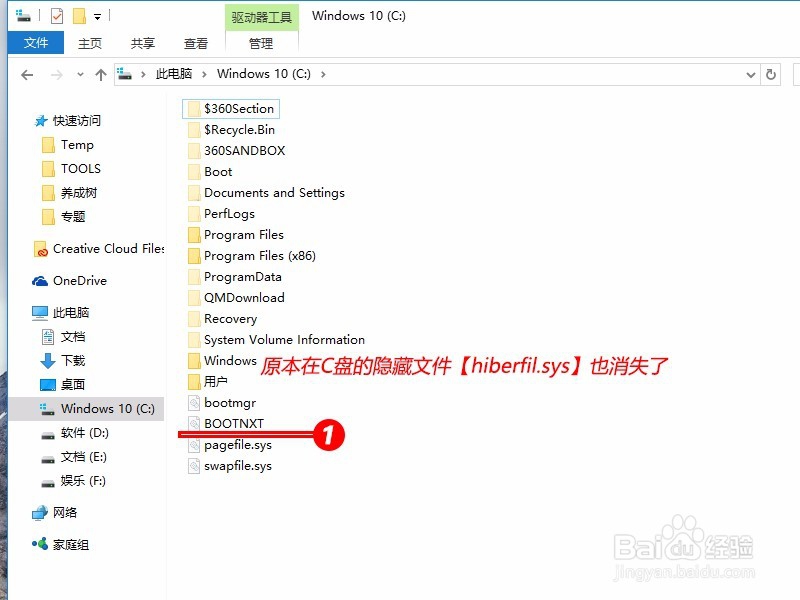The image size is (800, 600).
Task: Open the address bar history dropdown
Action: tap(751, 74)
